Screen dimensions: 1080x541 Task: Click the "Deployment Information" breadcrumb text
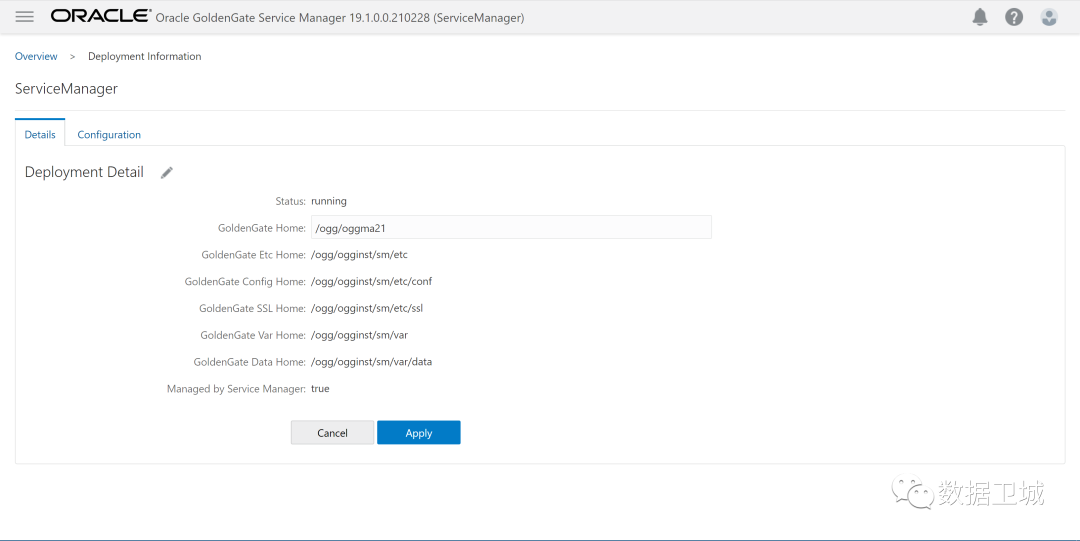point(145,57)
